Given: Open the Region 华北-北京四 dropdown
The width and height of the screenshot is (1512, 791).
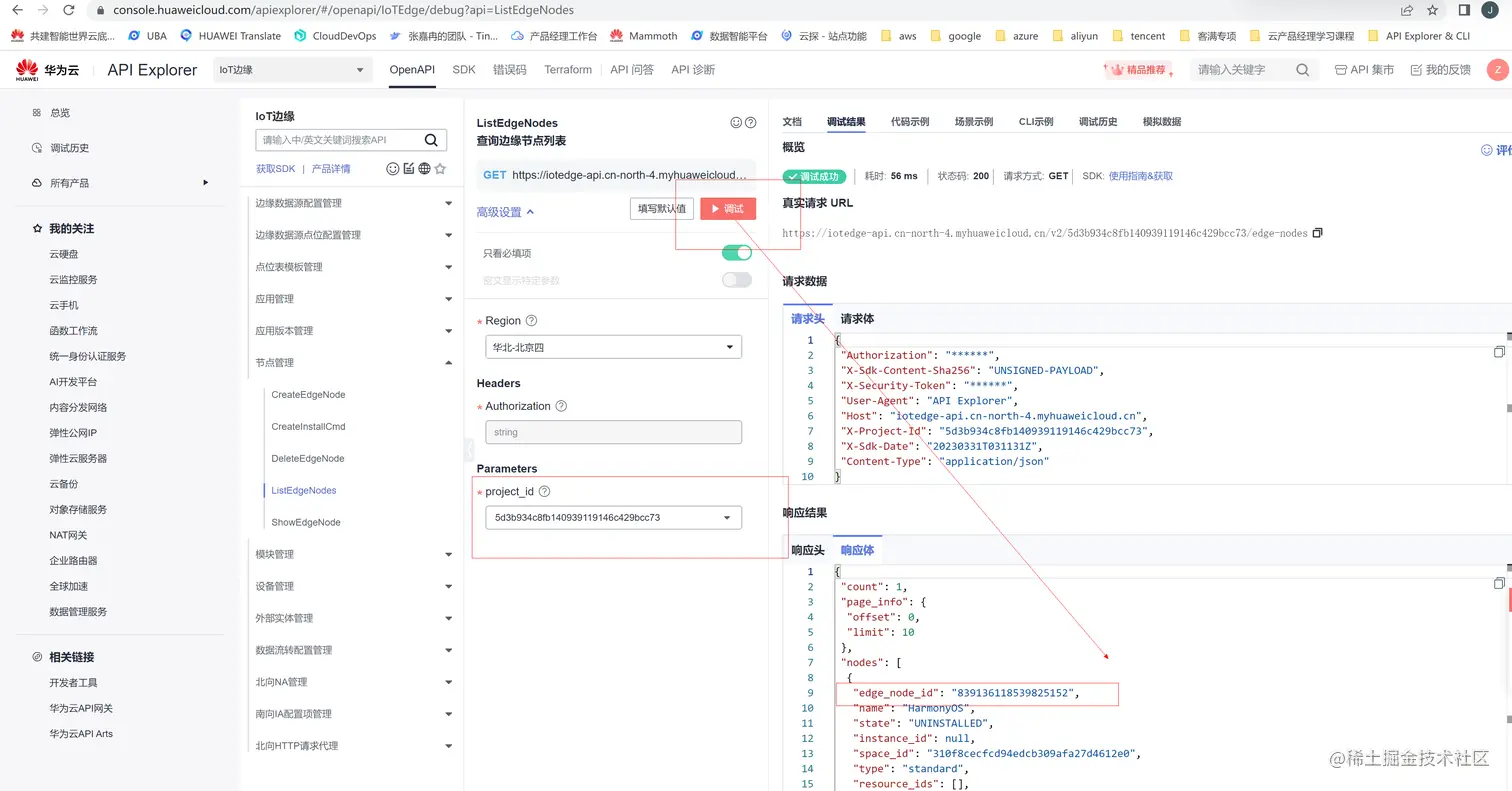Looking at the screenshot, I should (x=613, y=347).
